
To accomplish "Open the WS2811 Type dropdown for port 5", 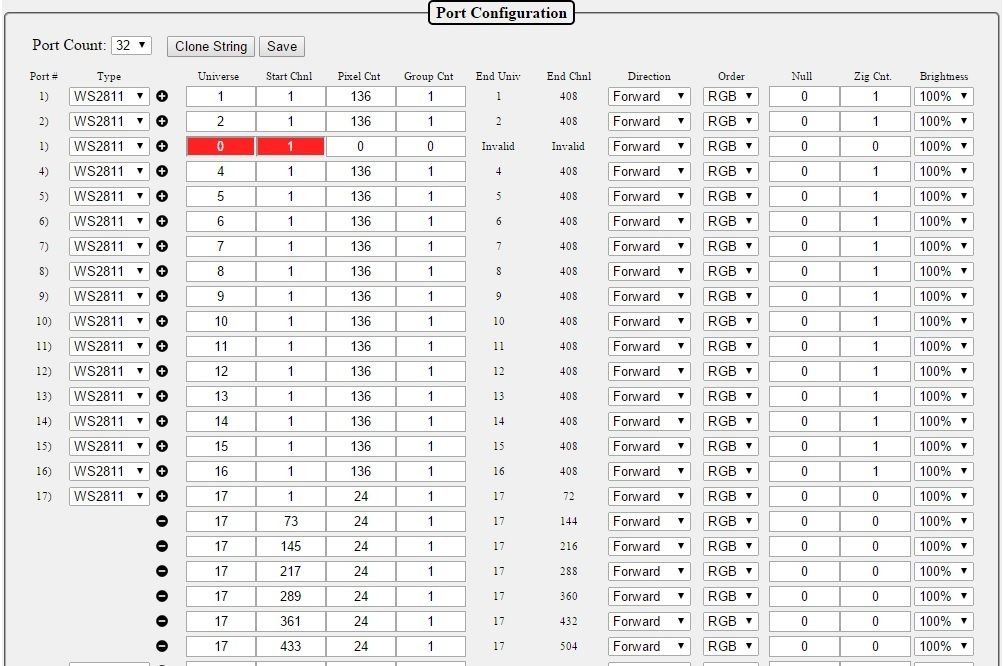I will tap(109, 196).
